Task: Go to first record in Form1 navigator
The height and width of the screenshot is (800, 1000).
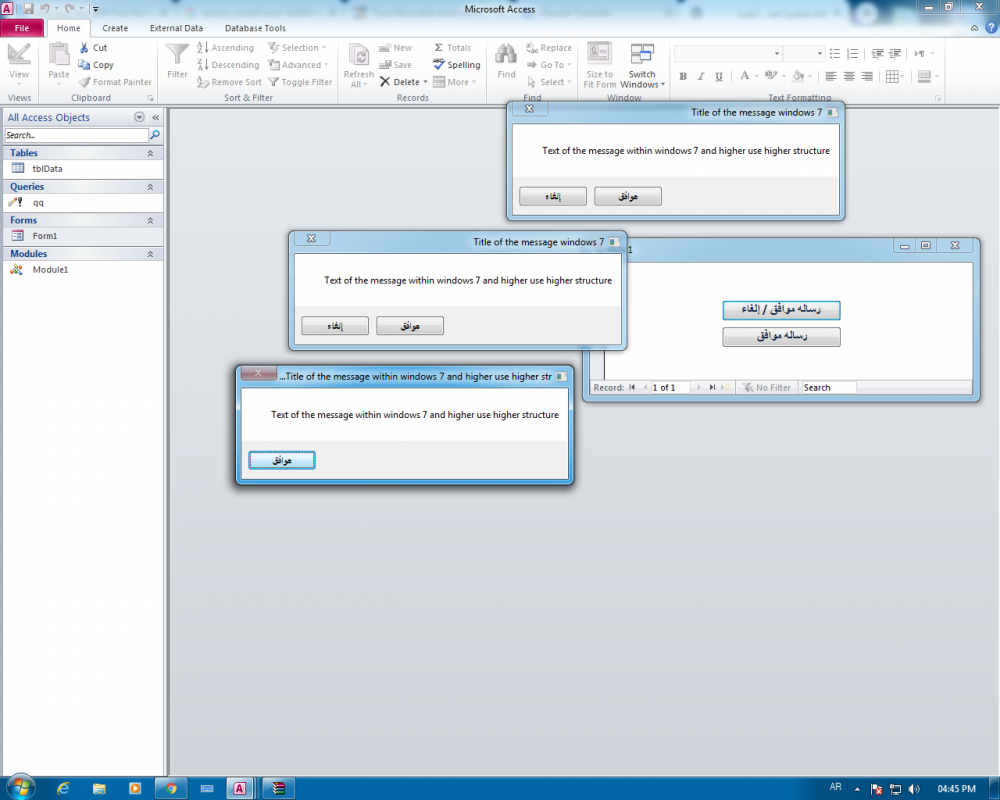Action: 632,387
